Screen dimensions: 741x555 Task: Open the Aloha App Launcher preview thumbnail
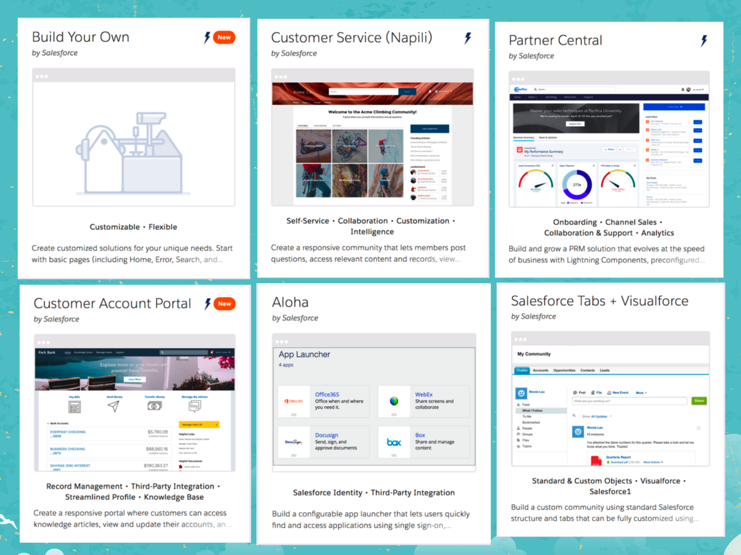point(374,403)
